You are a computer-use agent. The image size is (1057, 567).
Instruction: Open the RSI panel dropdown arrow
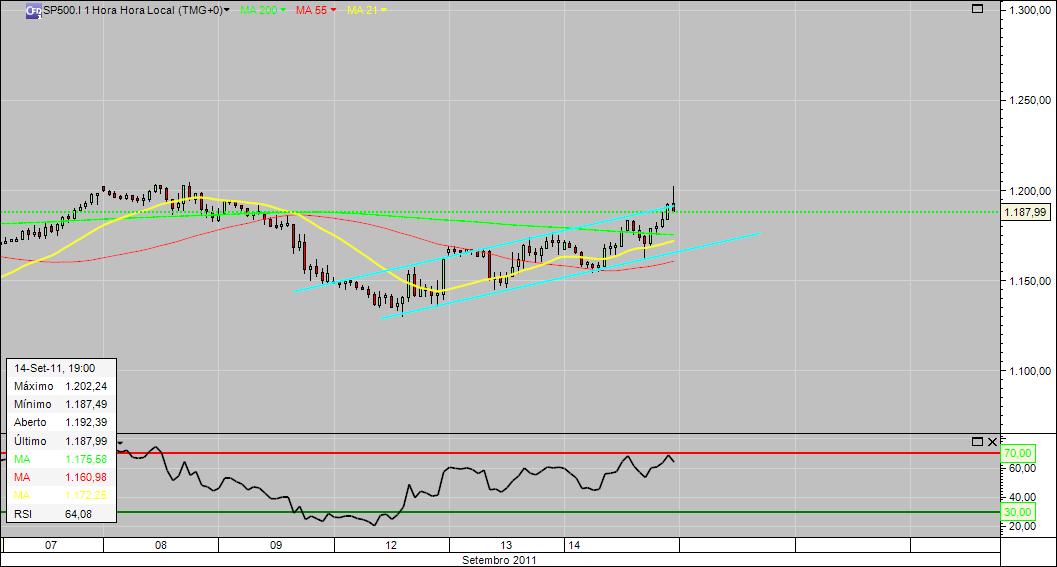[120, 443]
